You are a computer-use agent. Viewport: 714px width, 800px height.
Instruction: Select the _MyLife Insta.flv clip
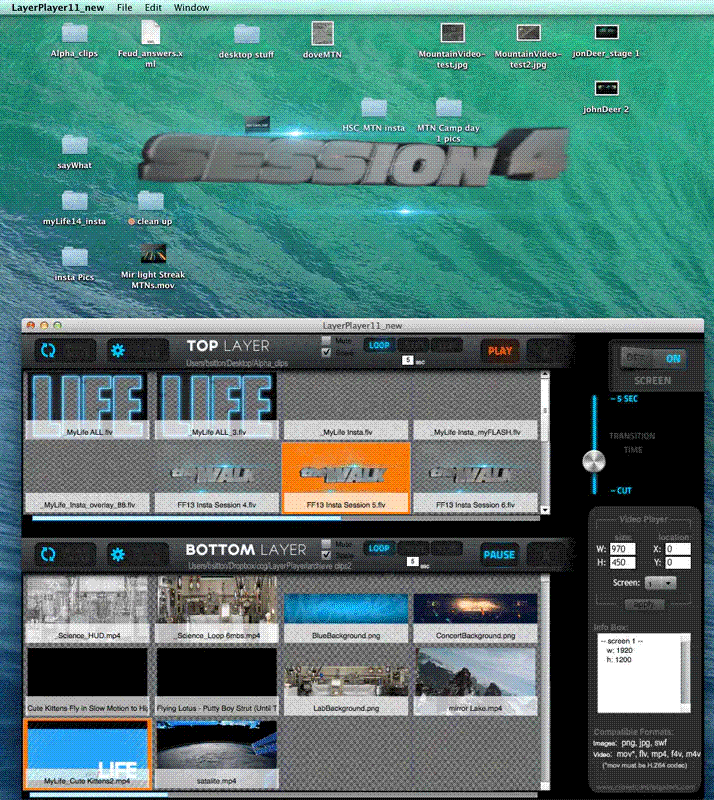tap(346, 406)
